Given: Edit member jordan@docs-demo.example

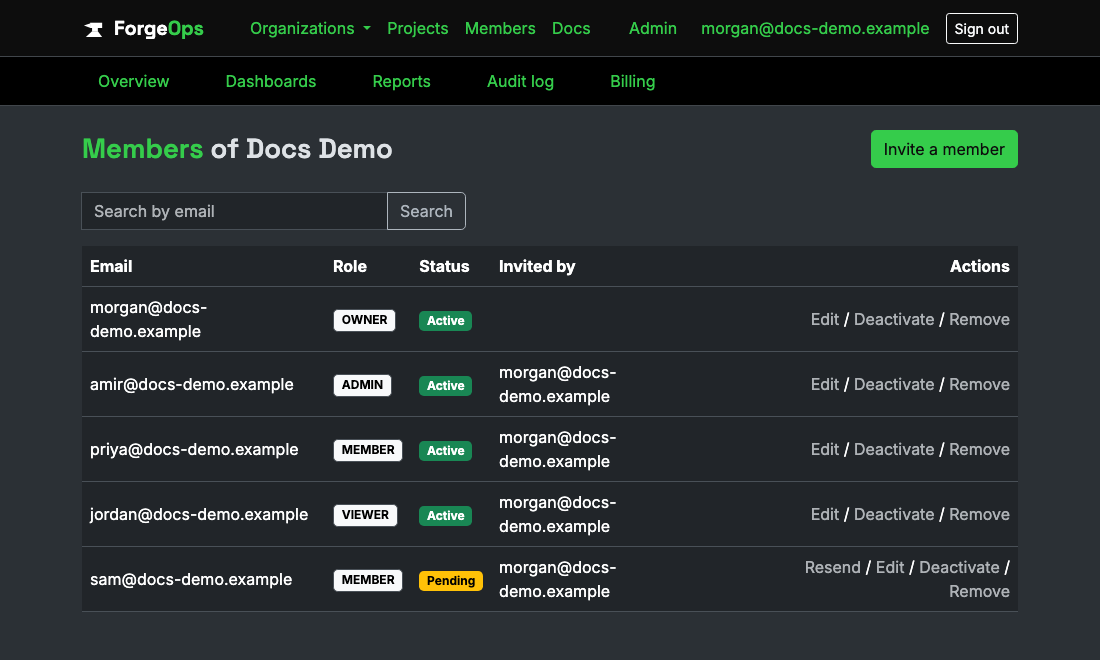Looking at the screenshot, I should 824,514.
